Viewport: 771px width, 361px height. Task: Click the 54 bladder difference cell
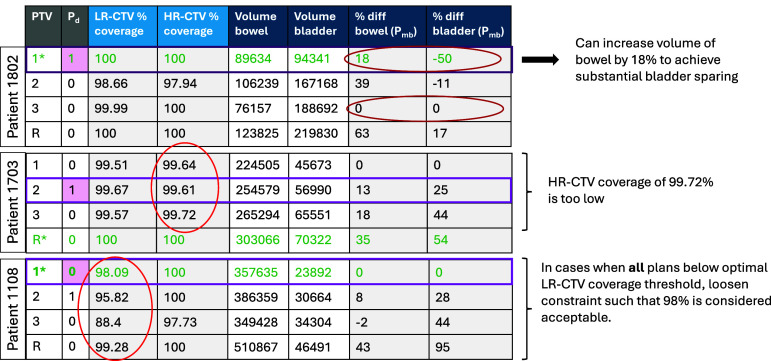(x=469, y=240)
